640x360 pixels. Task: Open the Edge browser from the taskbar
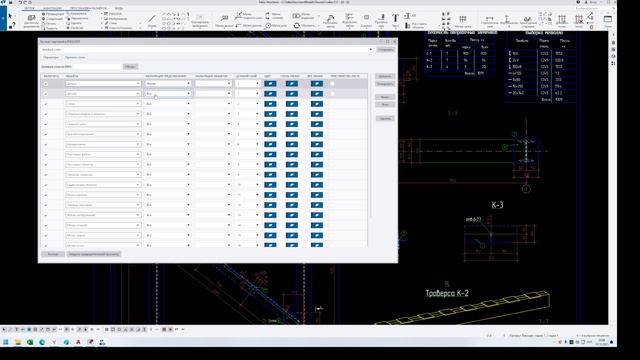click(x=42, y=342)
